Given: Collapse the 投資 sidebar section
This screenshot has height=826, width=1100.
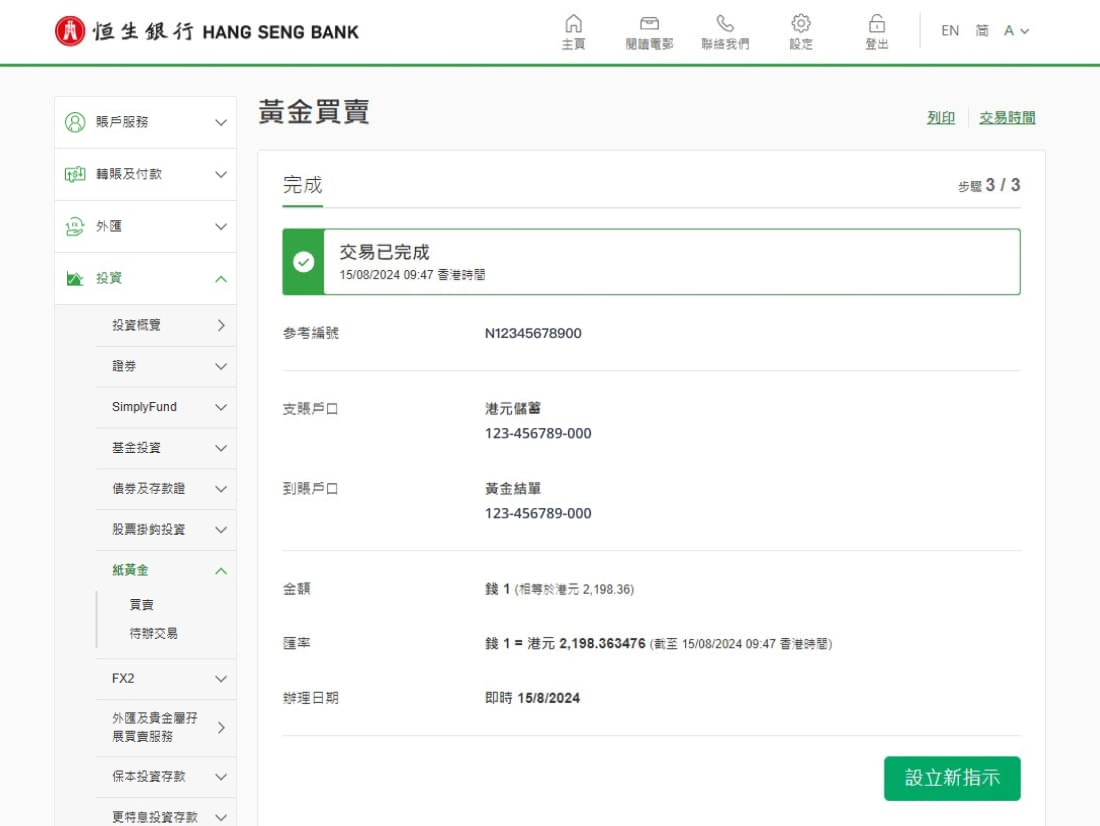Looking at the screenshot, I should (221, 279).
